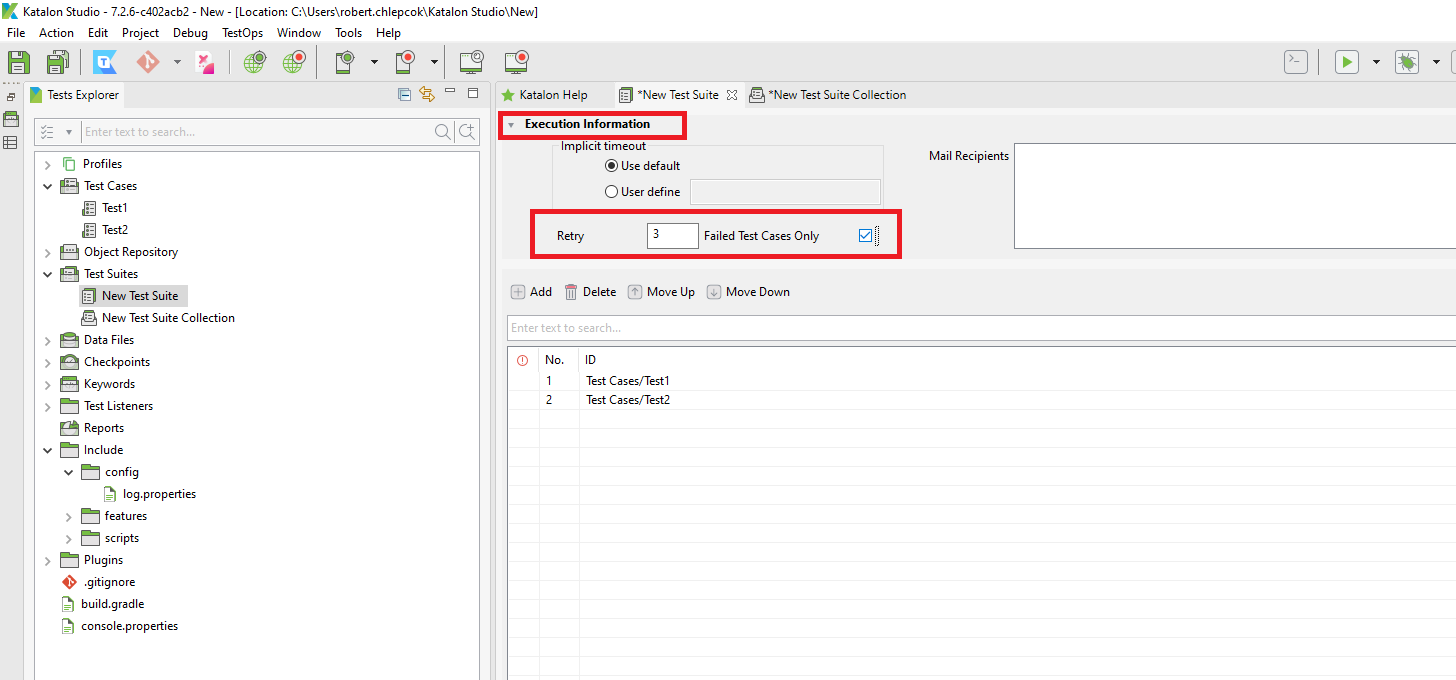Click the Debug bug icon
This screenshot has height=680, width=1456.
(x=1407, y=62)
